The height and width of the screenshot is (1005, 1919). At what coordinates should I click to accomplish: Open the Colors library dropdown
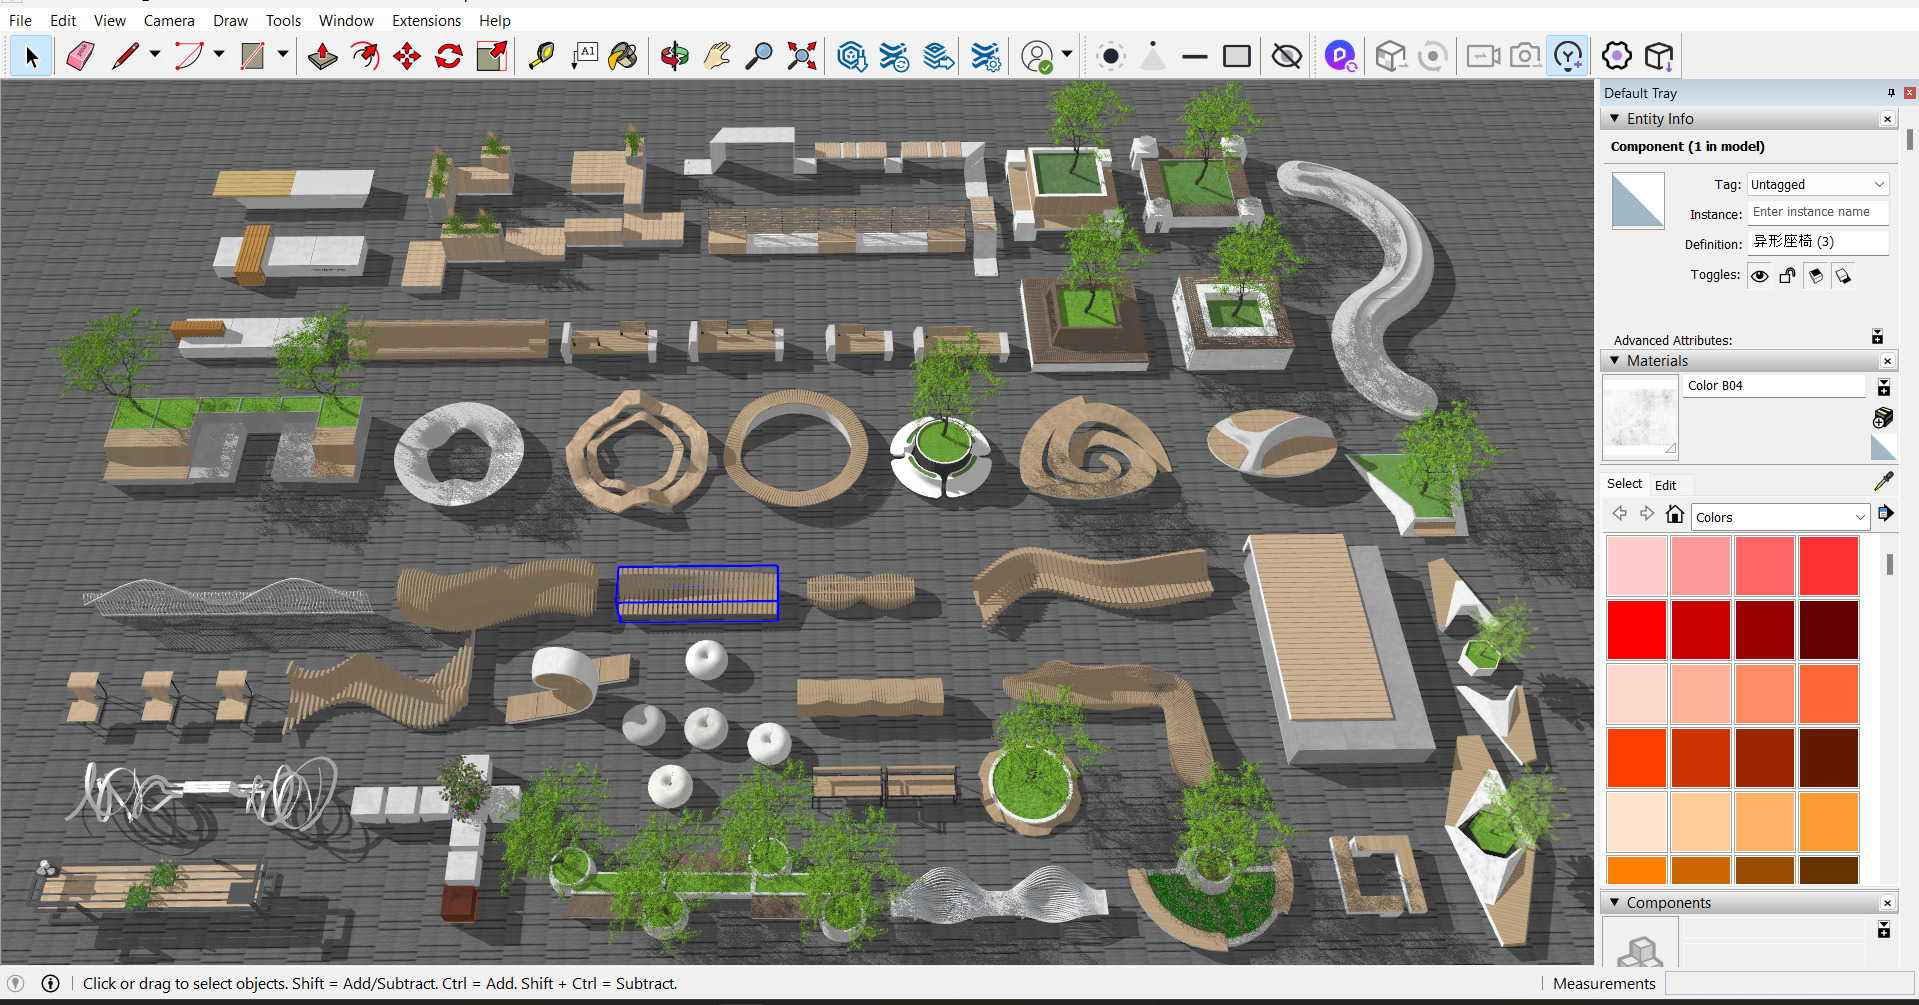click(x=1779, y=517)
